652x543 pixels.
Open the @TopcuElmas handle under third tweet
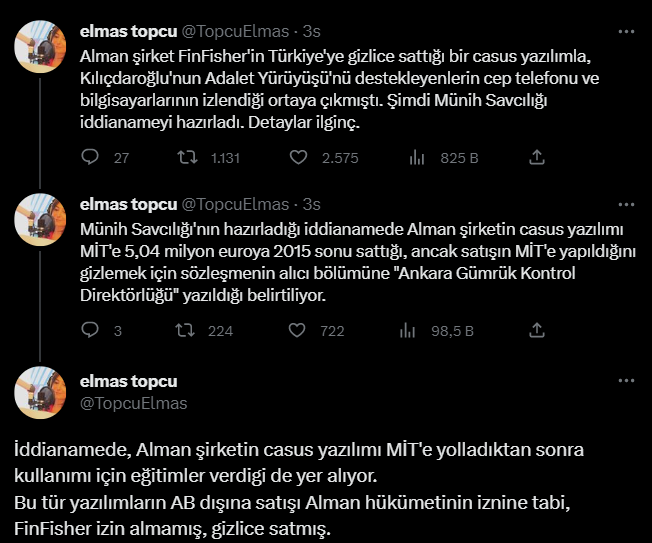click(x=132, y=403)
